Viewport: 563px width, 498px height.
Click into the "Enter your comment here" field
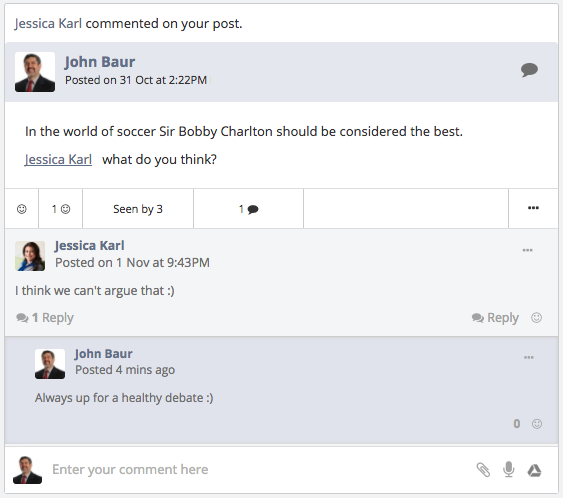259,469
